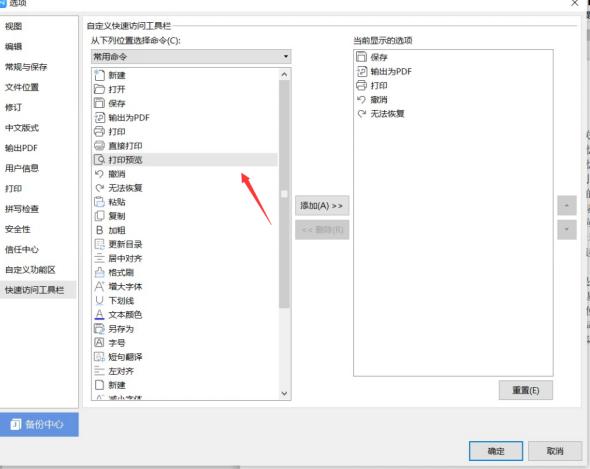Open the 文件位置 category
Screen dimensions: 590x469
22,87
